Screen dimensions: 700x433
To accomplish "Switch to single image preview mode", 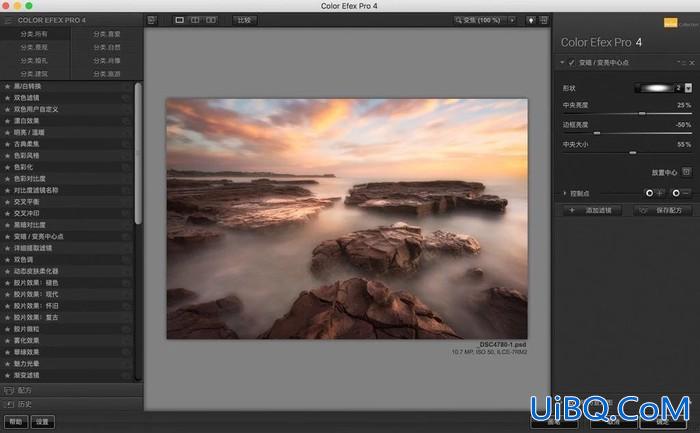I will pyautogui.click(x=179, y=20).
